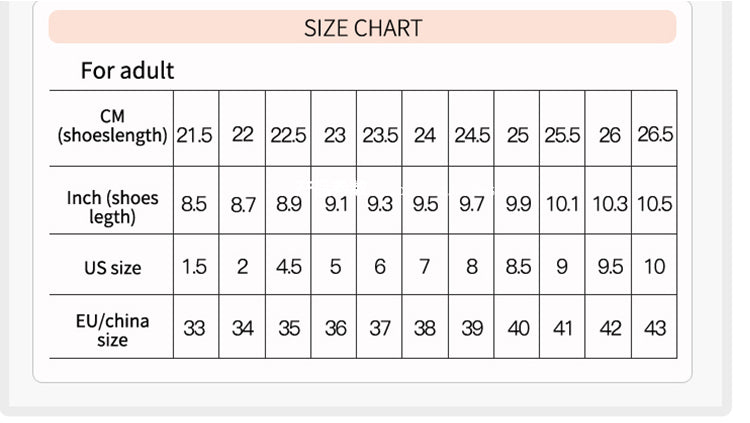The height and width of the screenshot is (423, 750).
Task: Click EU size 33 cell
Action: click(195, 327)
